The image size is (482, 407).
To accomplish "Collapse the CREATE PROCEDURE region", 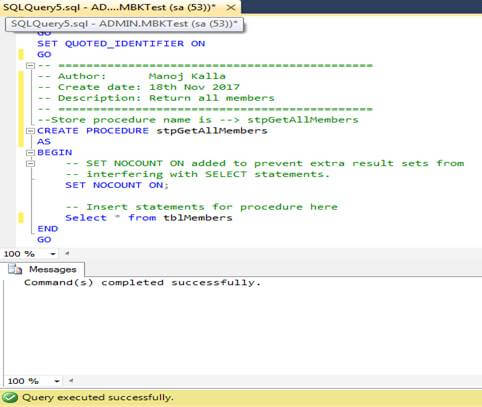I will tap(31, 131).
